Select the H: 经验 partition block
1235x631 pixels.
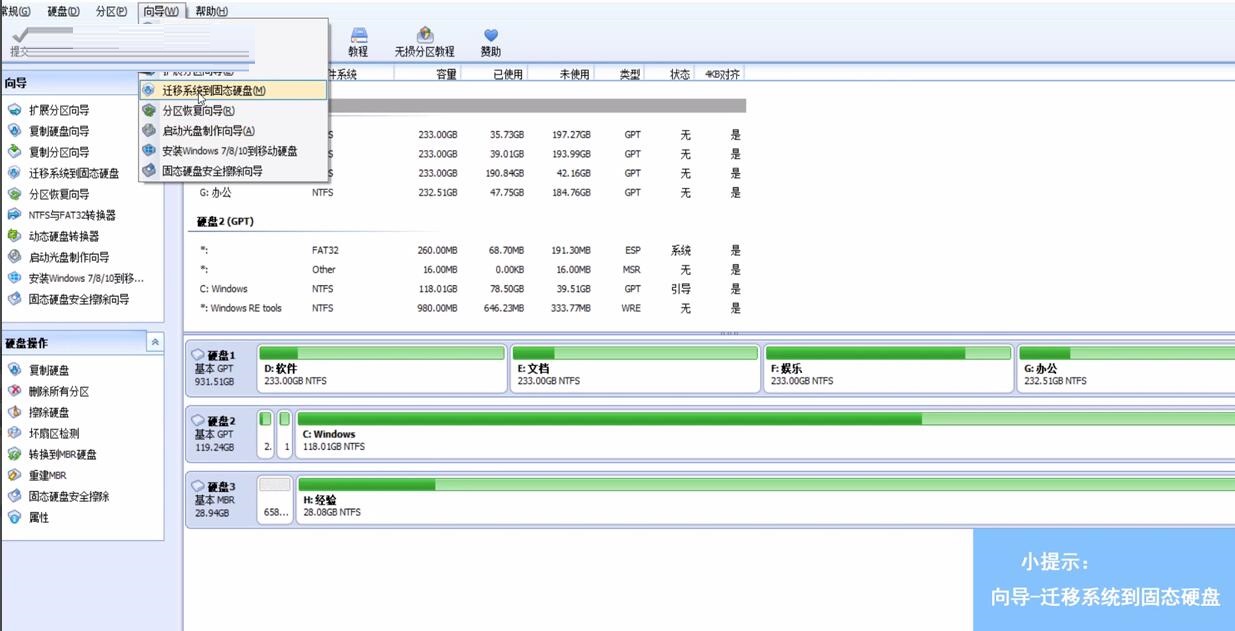[x=765, y=500]
